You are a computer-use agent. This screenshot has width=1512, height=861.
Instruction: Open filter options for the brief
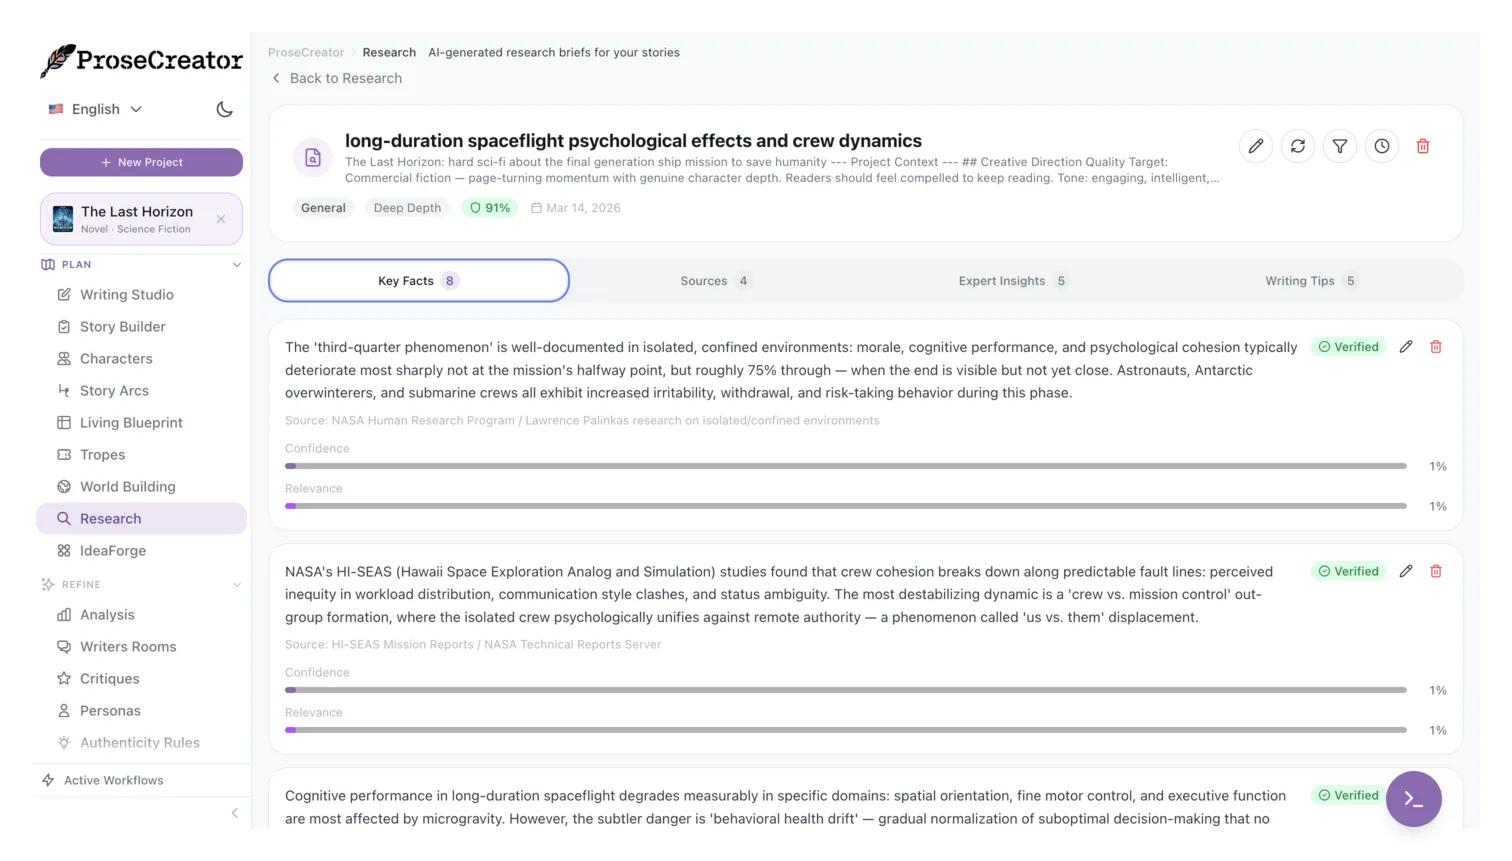tap(1339, 146)
